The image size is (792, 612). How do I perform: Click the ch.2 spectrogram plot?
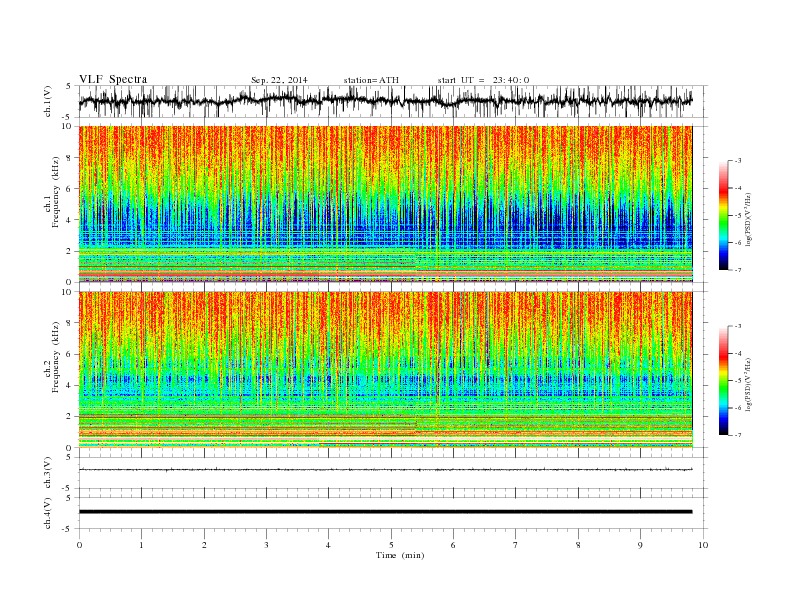(x=385, y=370)
